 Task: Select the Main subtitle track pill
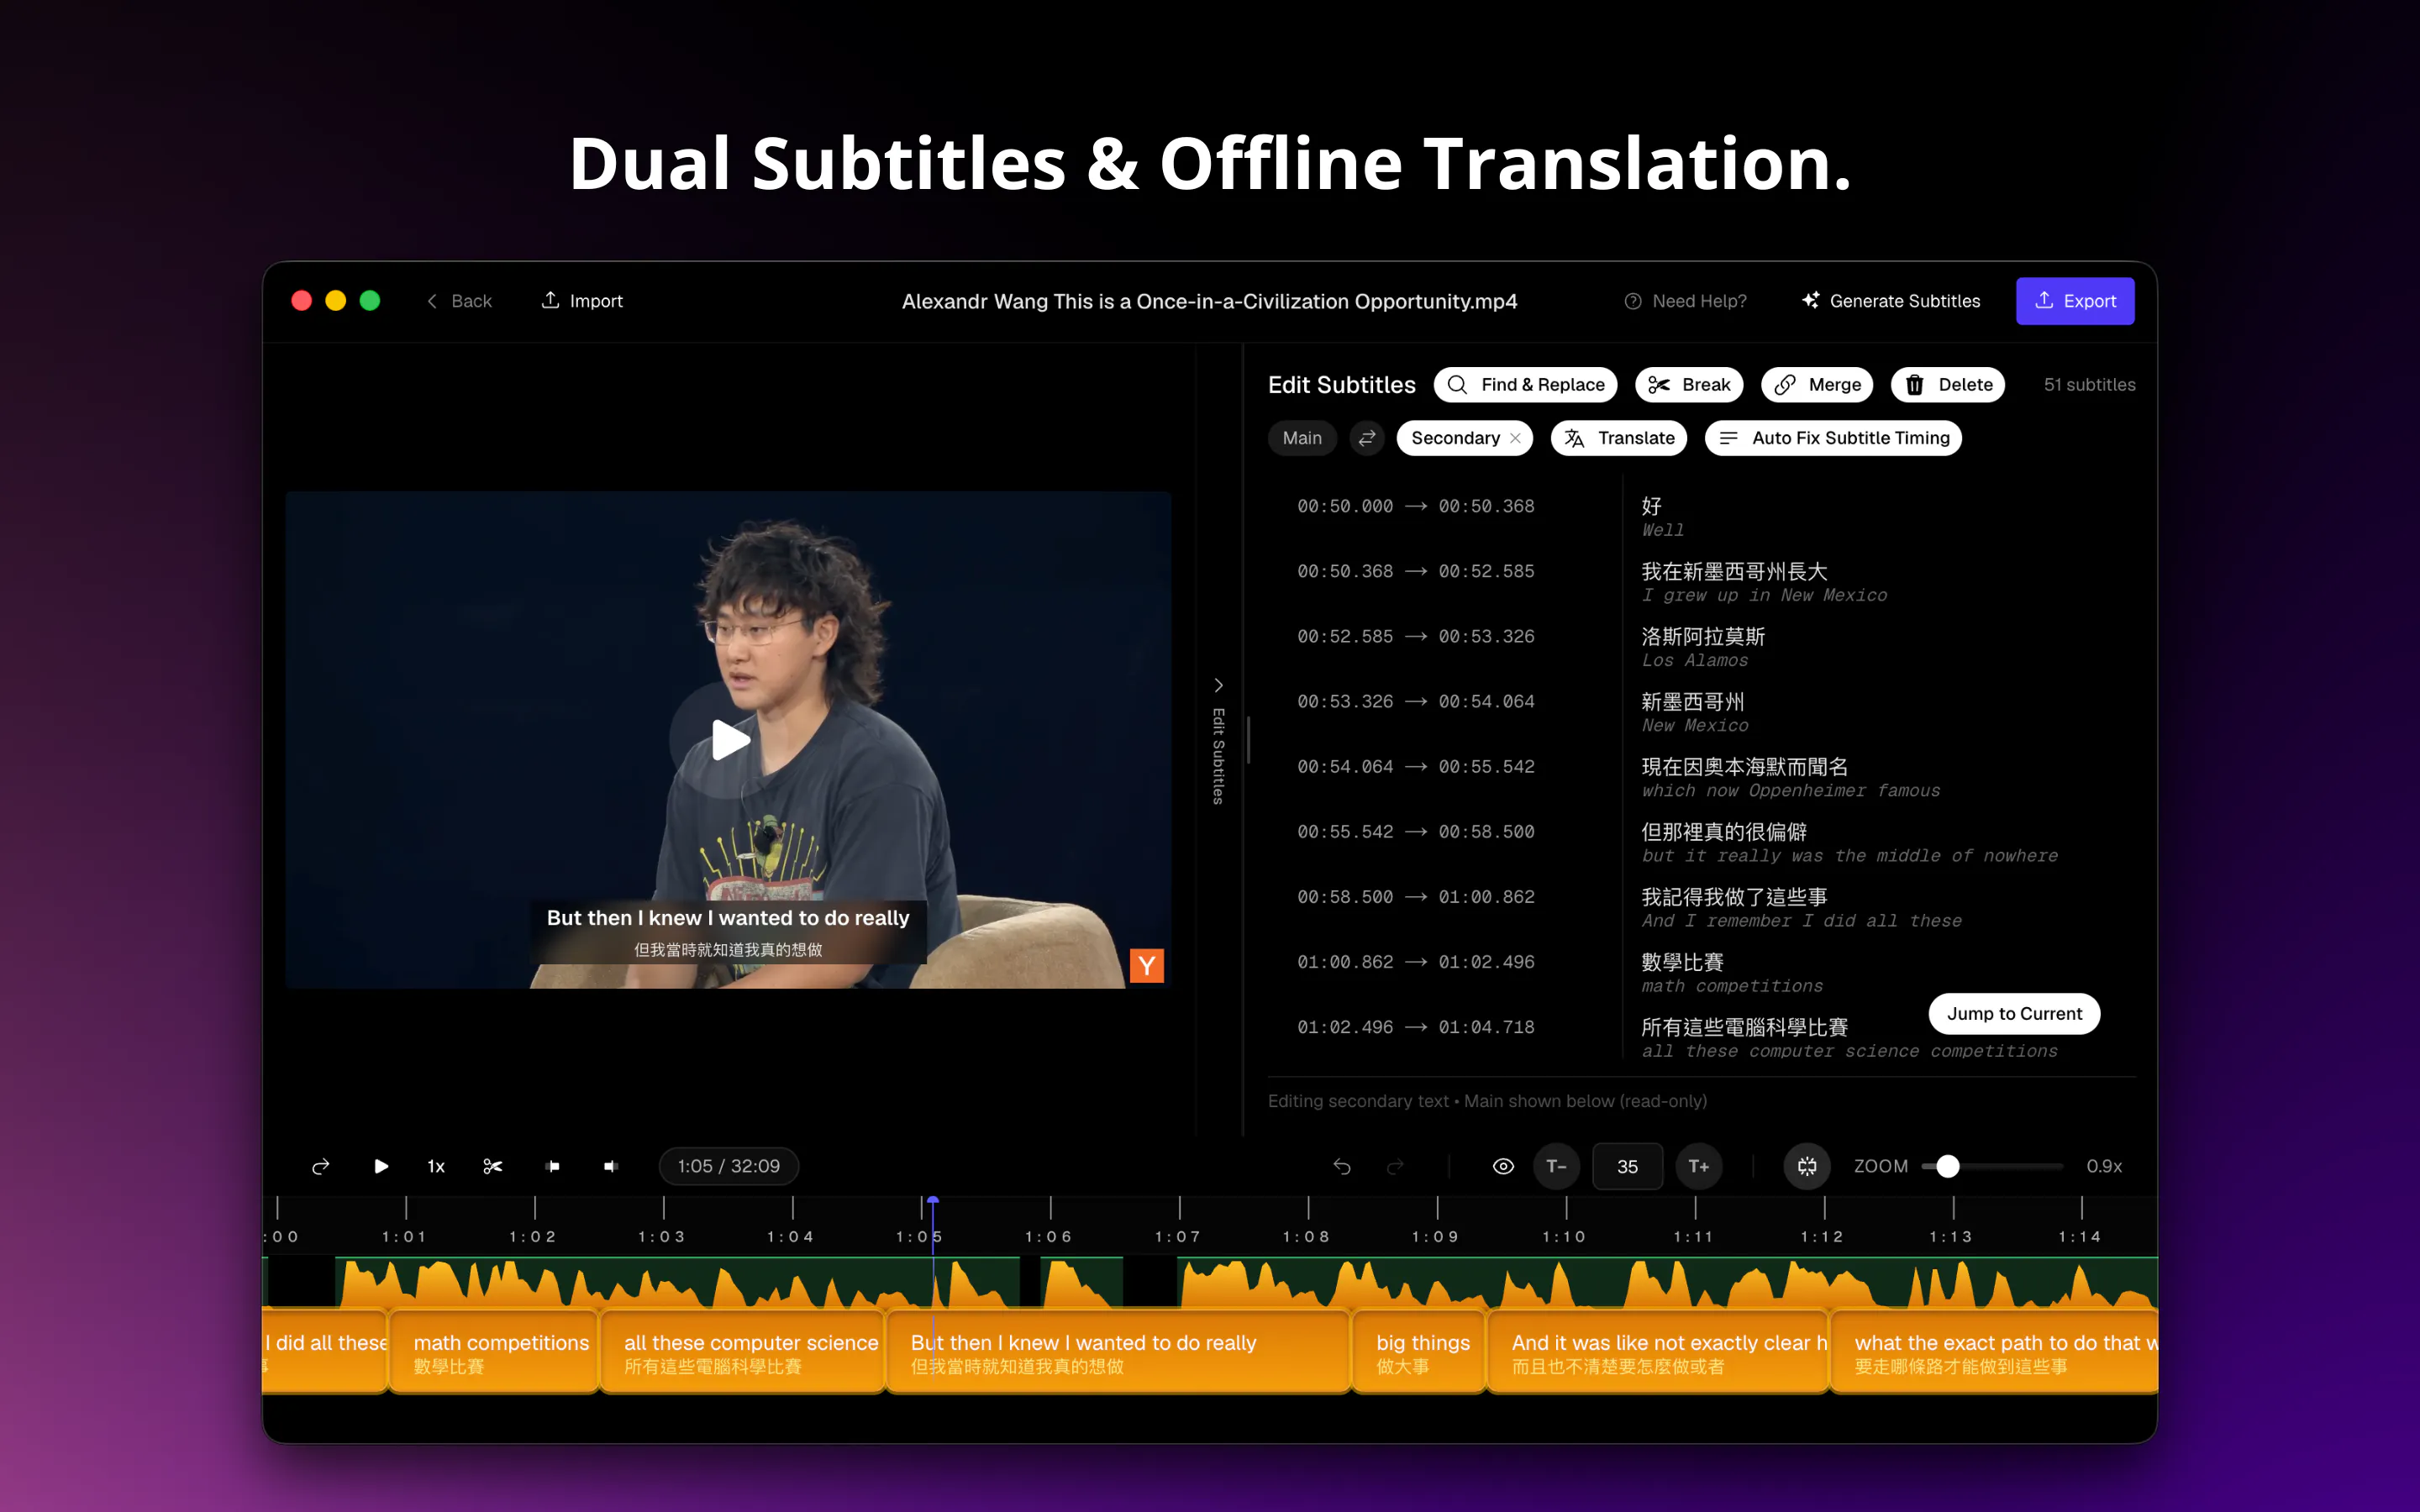point(1302,438)
